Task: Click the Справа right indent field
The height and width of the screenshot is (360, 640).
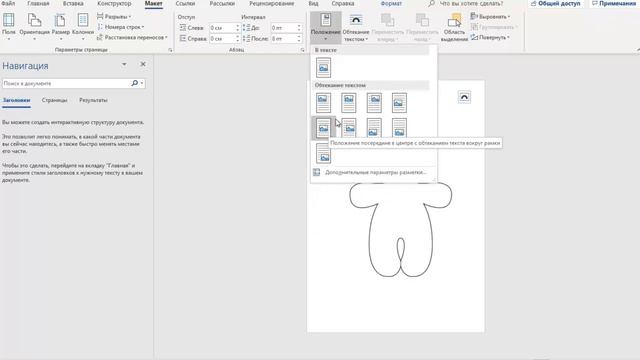Action: click(222, 38)
